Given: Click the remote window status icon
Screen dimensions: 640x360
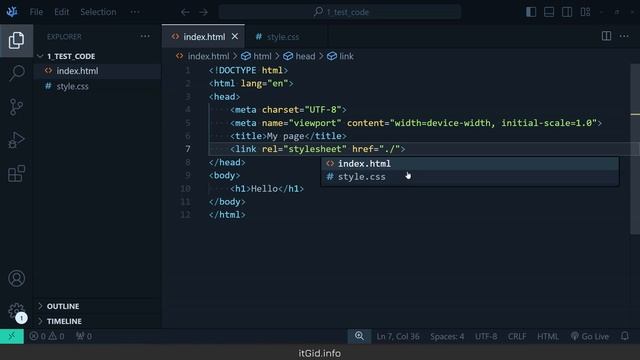Looking at the screenshot, I should [12, 336].
